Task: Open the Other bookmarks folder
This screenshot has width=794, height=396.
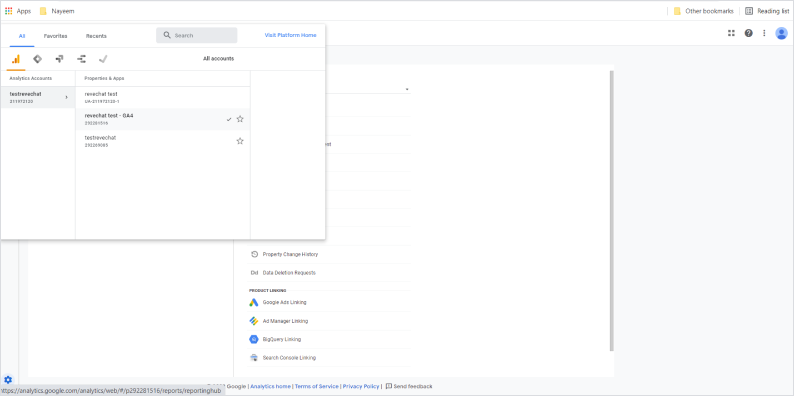Action: 703,11
